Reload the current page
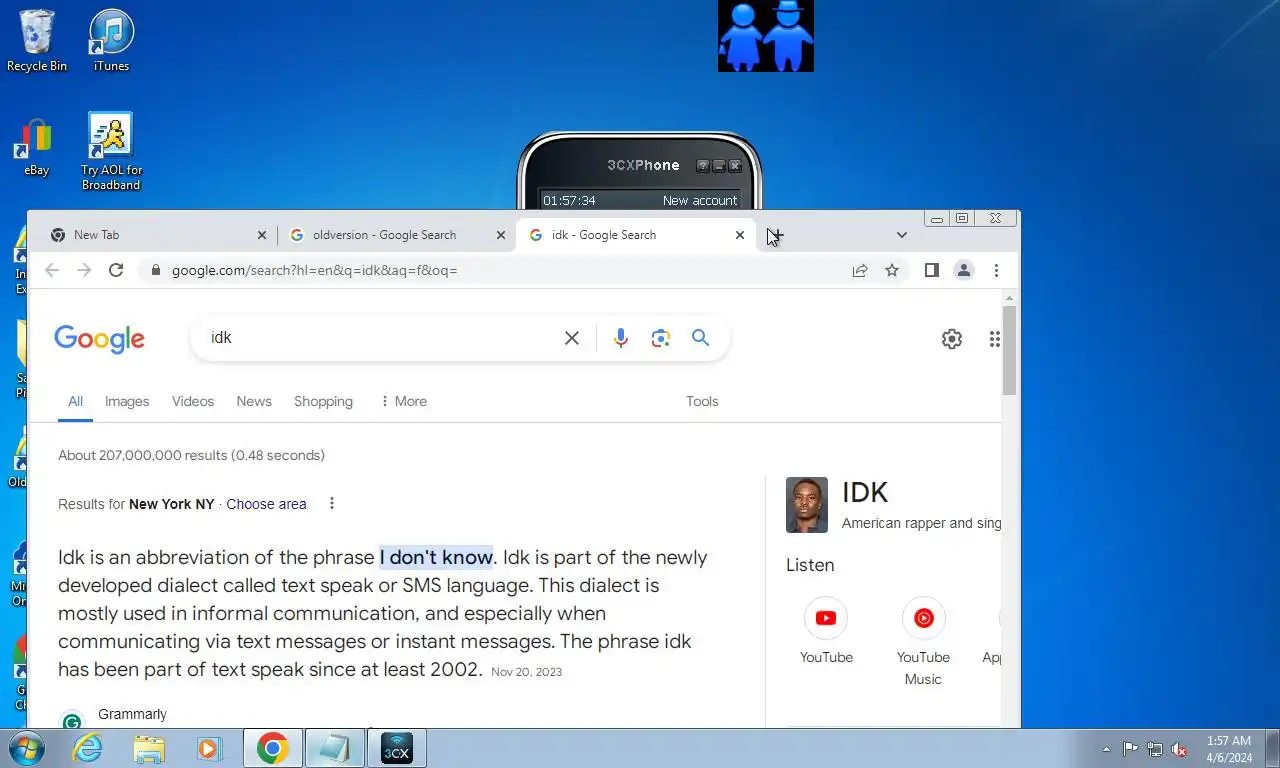Image resolution: width=1280 pixels, height=768 pixels. [x=116, y=270]
